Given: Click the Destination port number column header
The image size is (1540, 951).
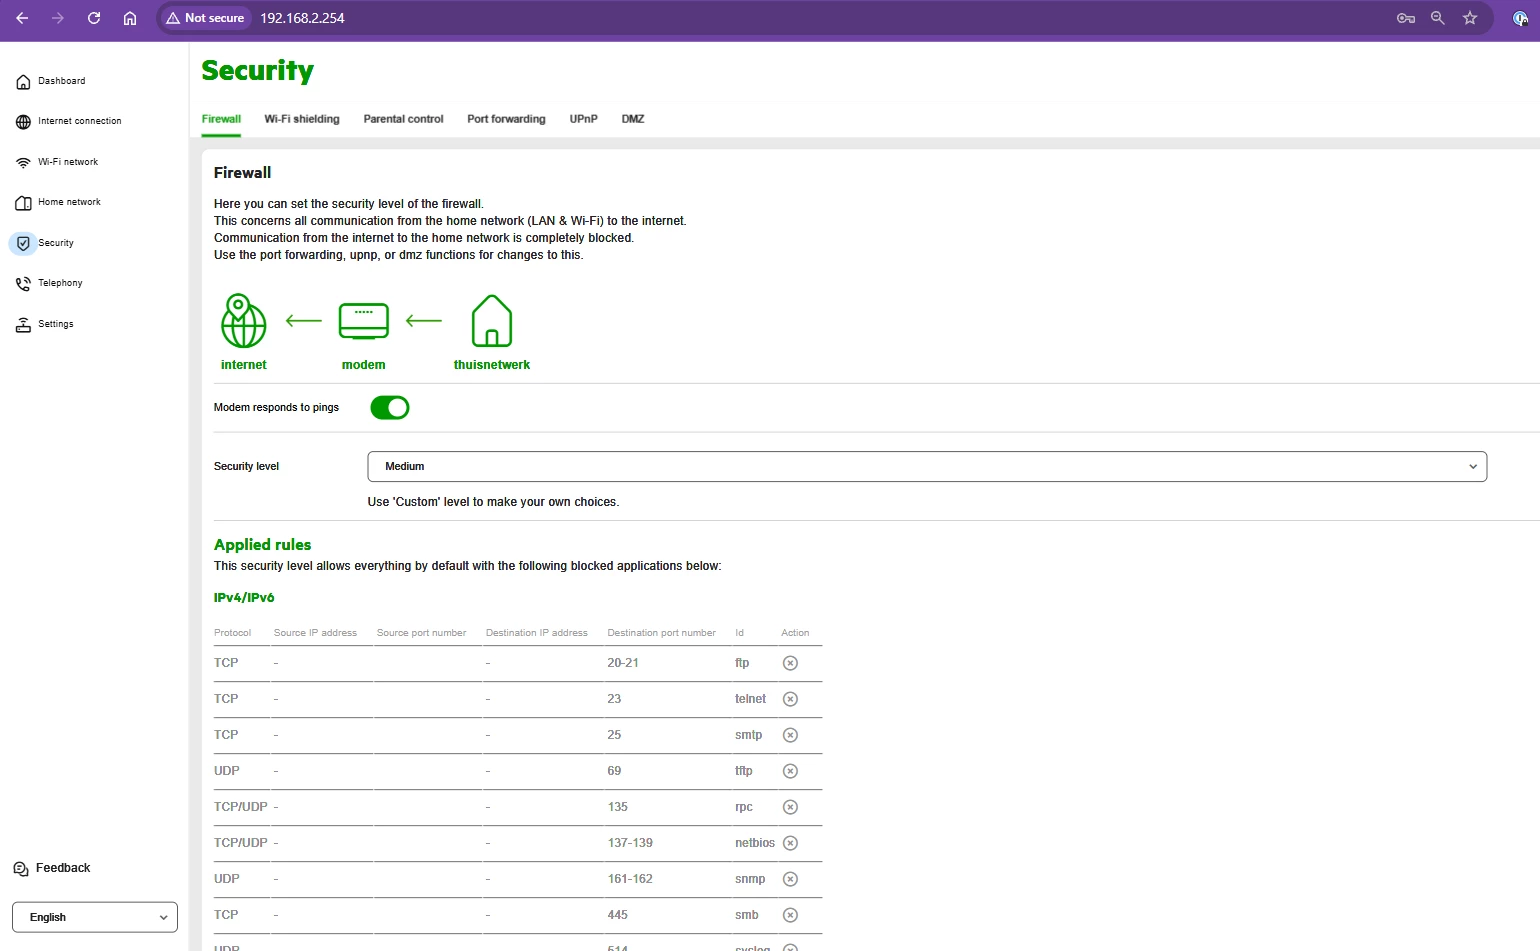Looking at the screenshot, I should pos(661,633).
